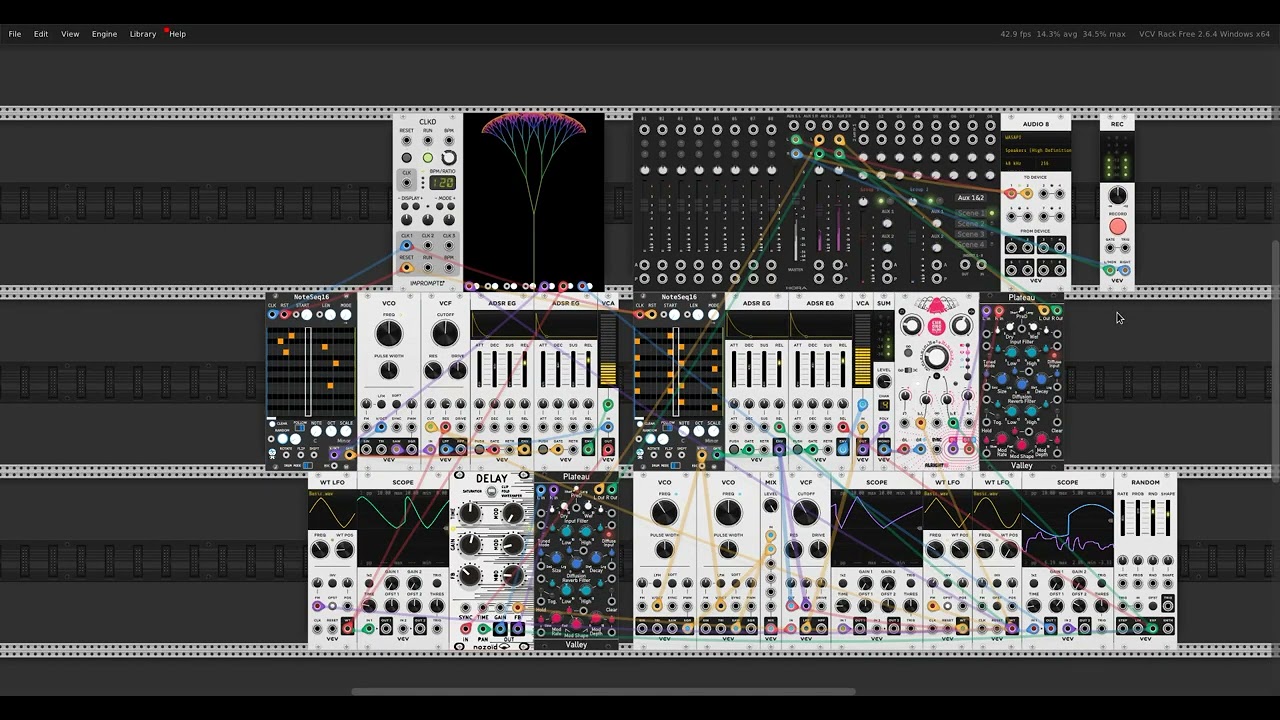
Task: Click the FREQ knob on bottom-left WT LFO
Action: coord(320,550)
